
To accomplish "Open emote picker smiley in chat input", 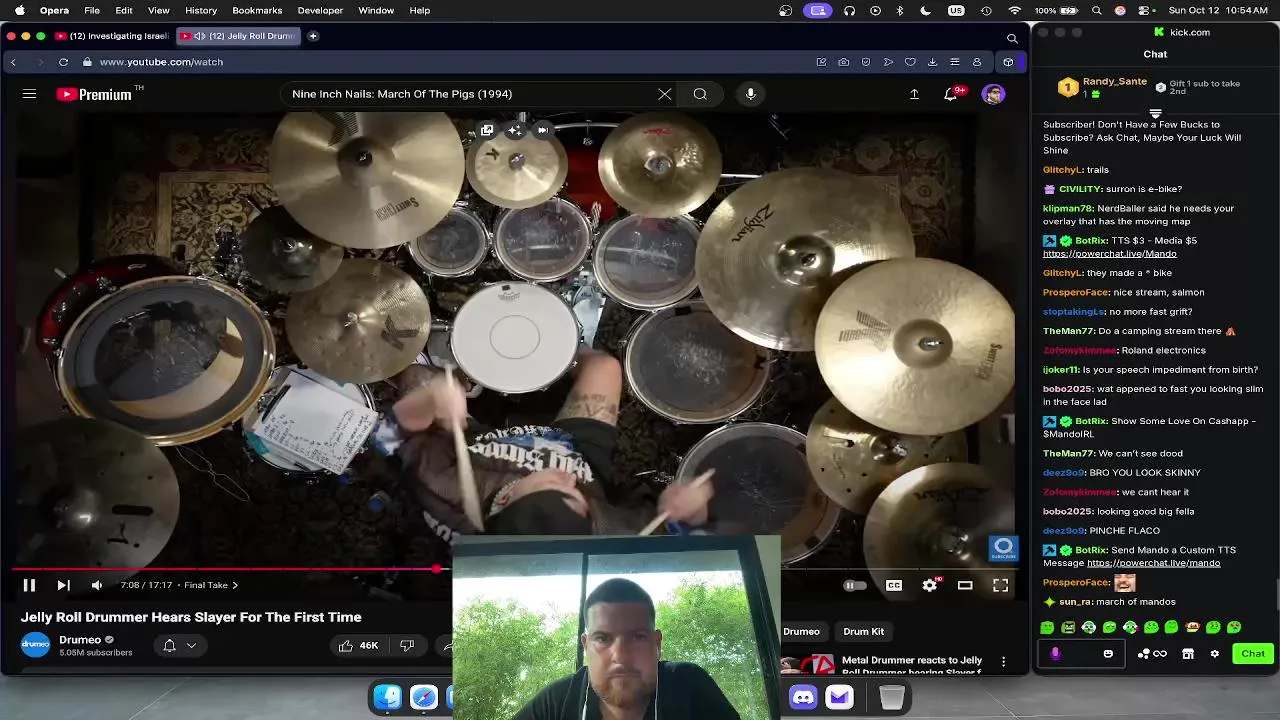I will [1108, 654].
